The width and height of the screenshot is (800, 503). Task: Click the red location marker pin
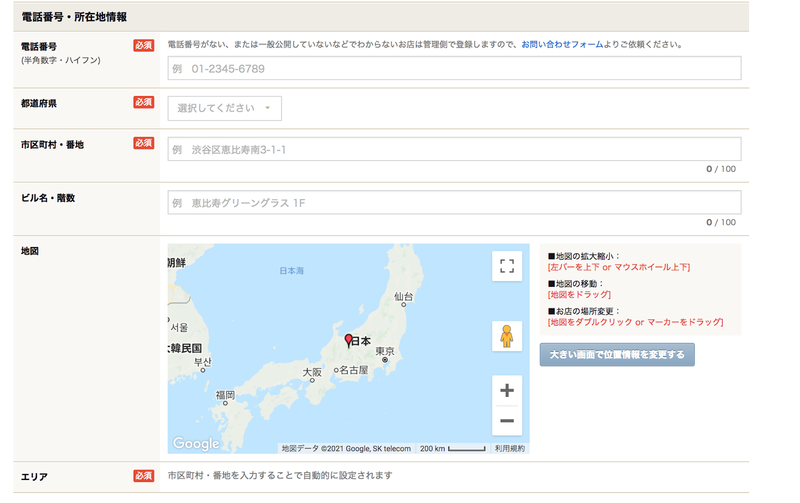tap(348, 341)
